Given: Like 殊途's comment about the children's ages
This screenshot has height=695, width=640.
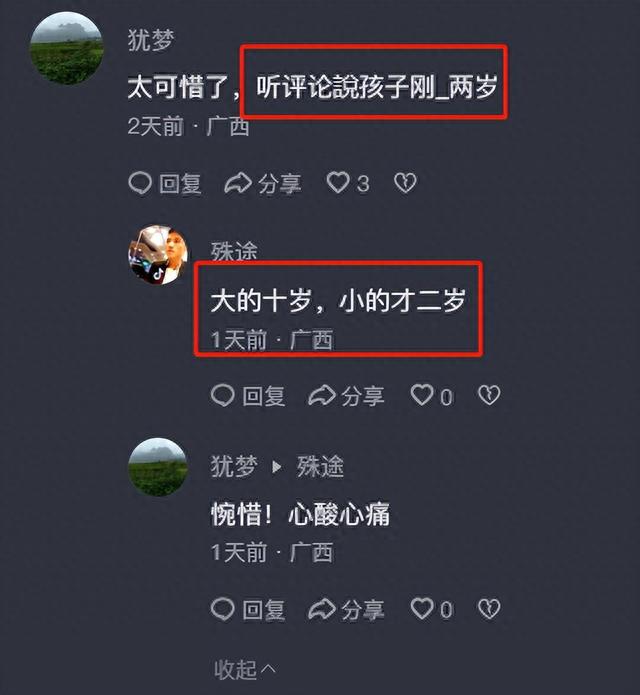Looking at the screenshot, I should tap(421, 395).
